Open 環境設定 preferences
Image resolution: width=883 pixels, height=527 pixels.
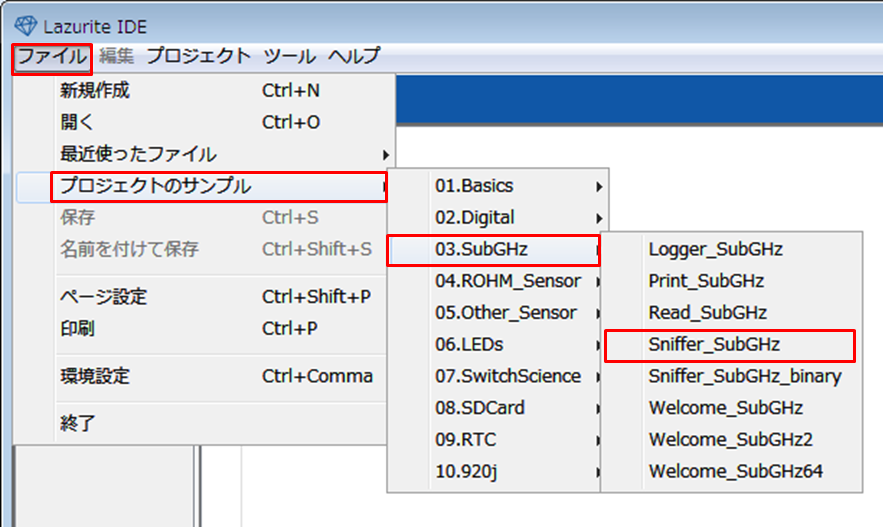click(95, 376)
